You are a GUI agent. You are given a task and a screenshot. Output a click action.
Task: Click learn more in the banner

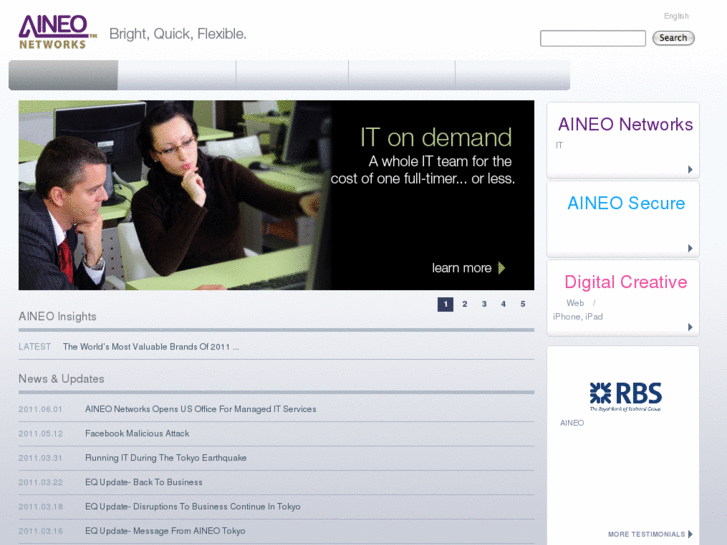click(x=461, y=268)
